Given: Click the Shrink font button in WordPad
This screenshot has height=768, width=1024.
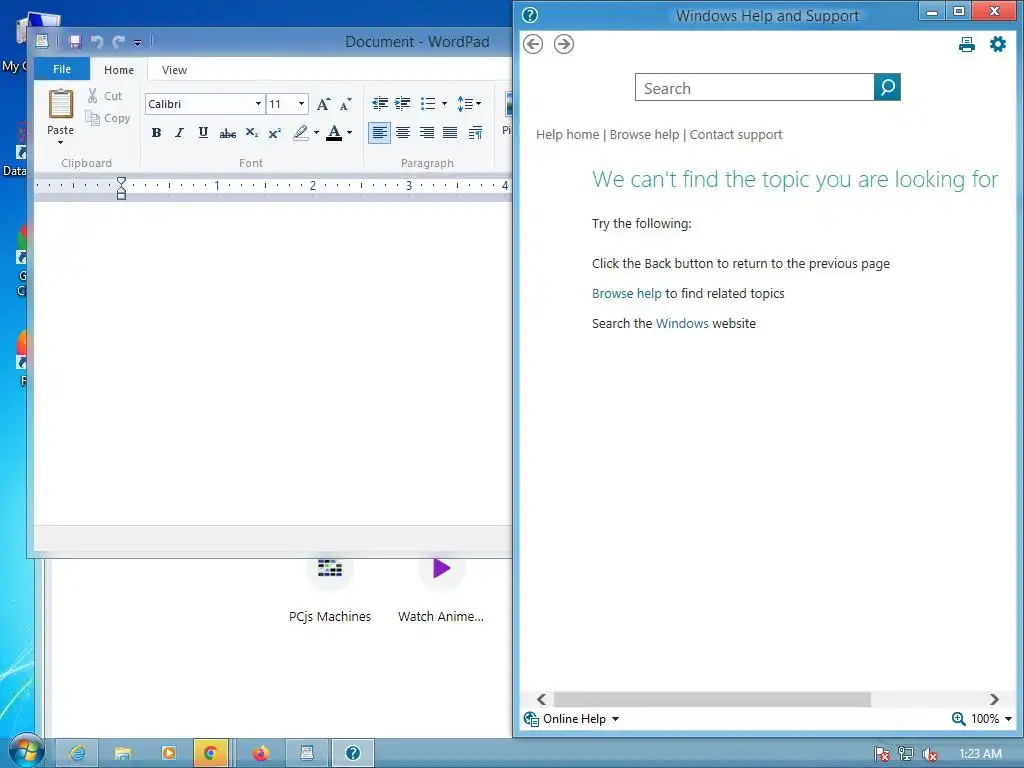Looking at the screenshot, I should click(x=345, y=104).
